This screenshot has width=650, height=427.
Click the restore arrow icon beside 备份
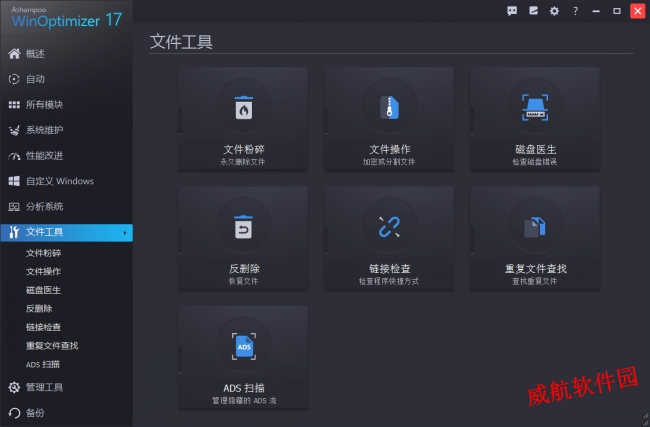pos(14,413)
